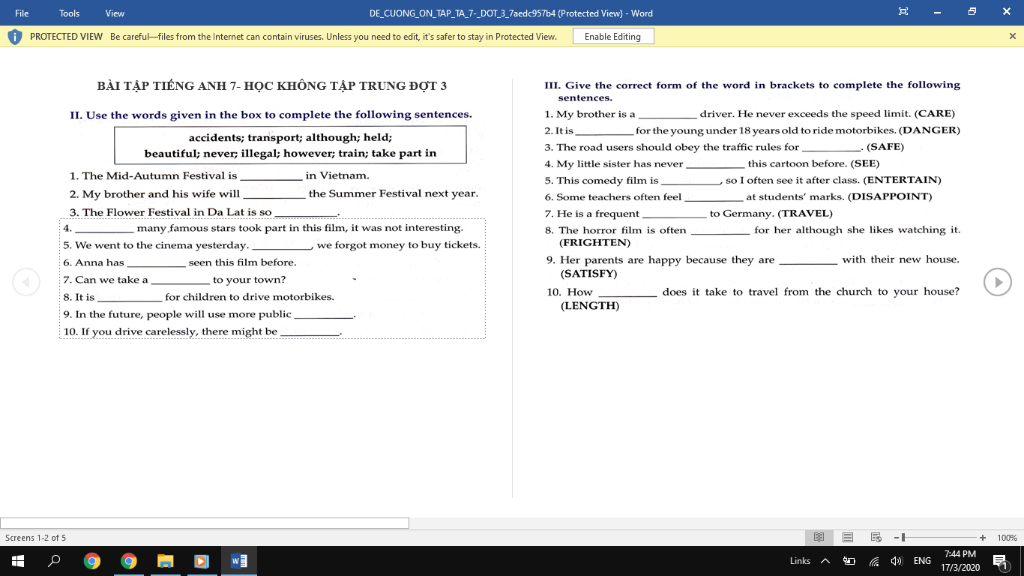Dismiss the Protected View message bar

coord(1012,37)
